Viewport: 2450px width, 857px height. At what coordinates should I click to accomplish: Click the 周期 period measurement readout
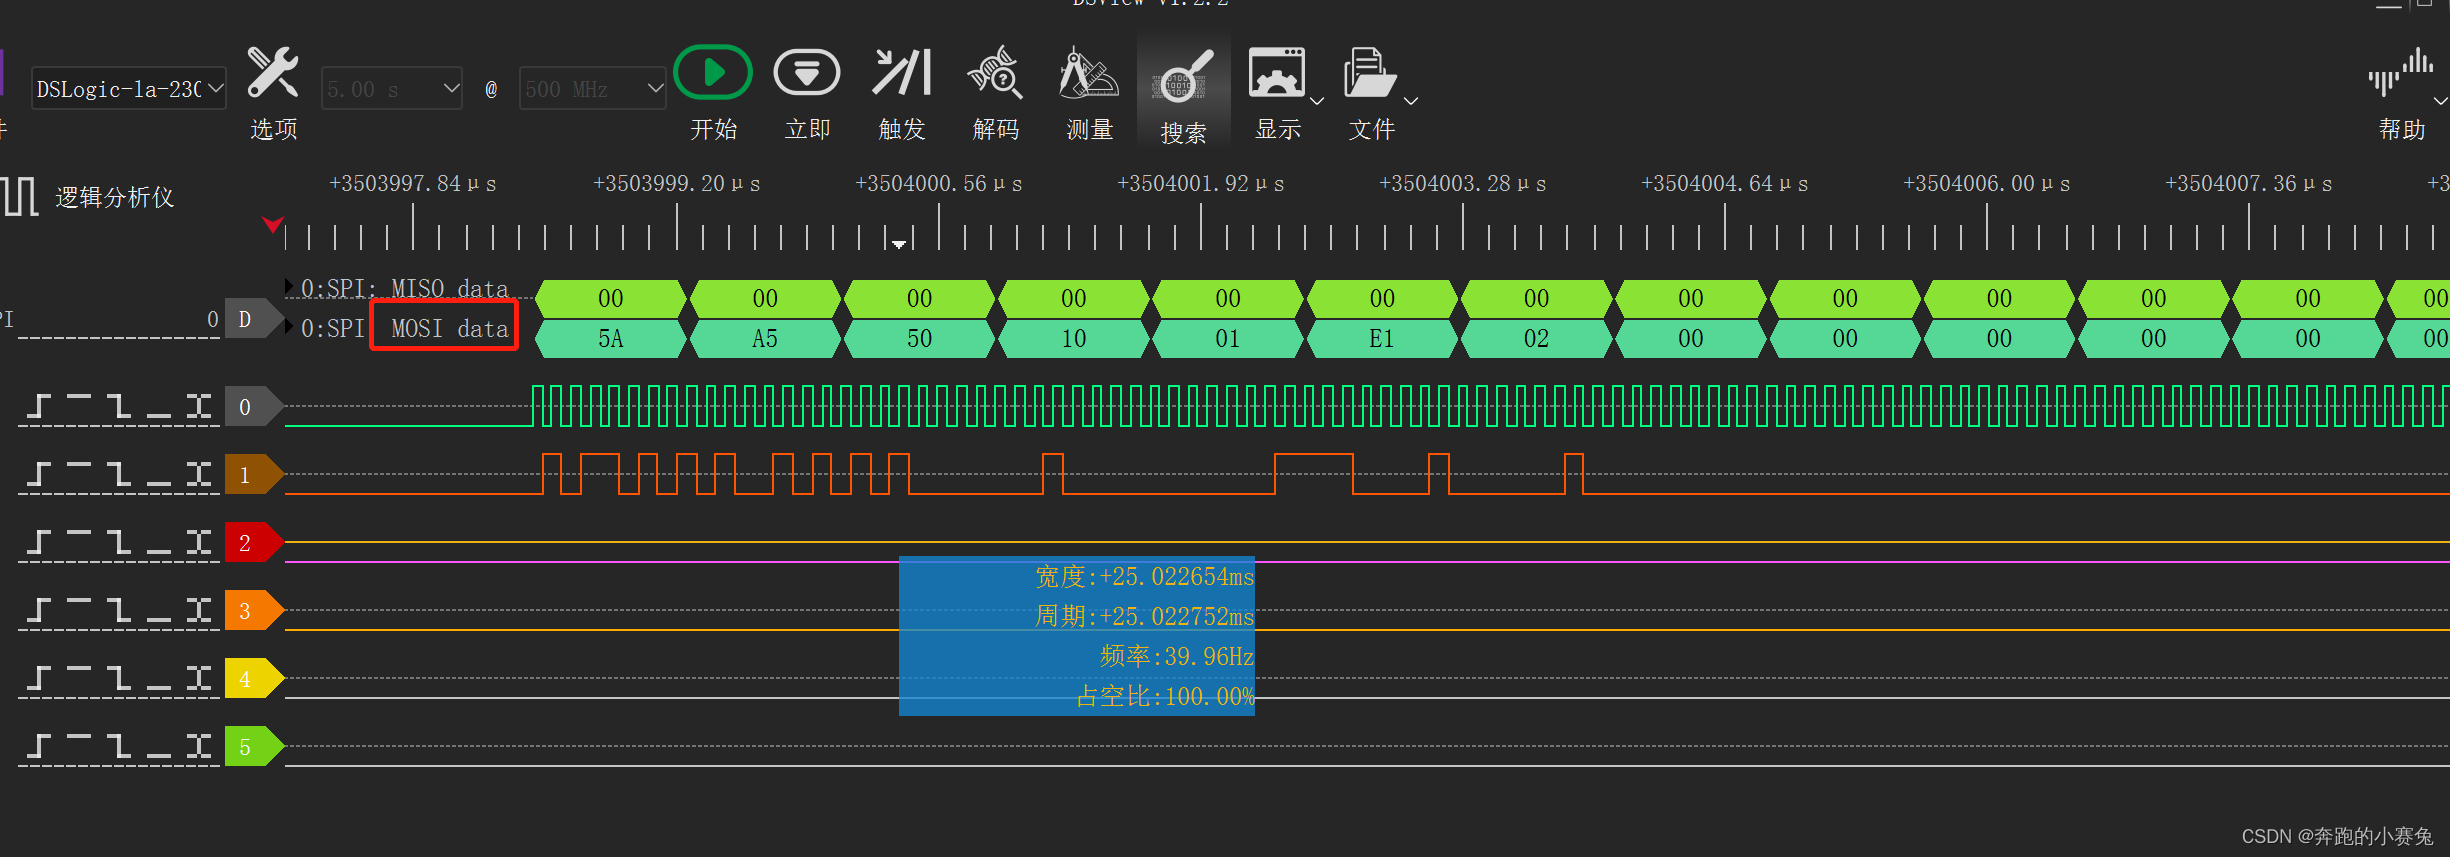[1144, 616]
